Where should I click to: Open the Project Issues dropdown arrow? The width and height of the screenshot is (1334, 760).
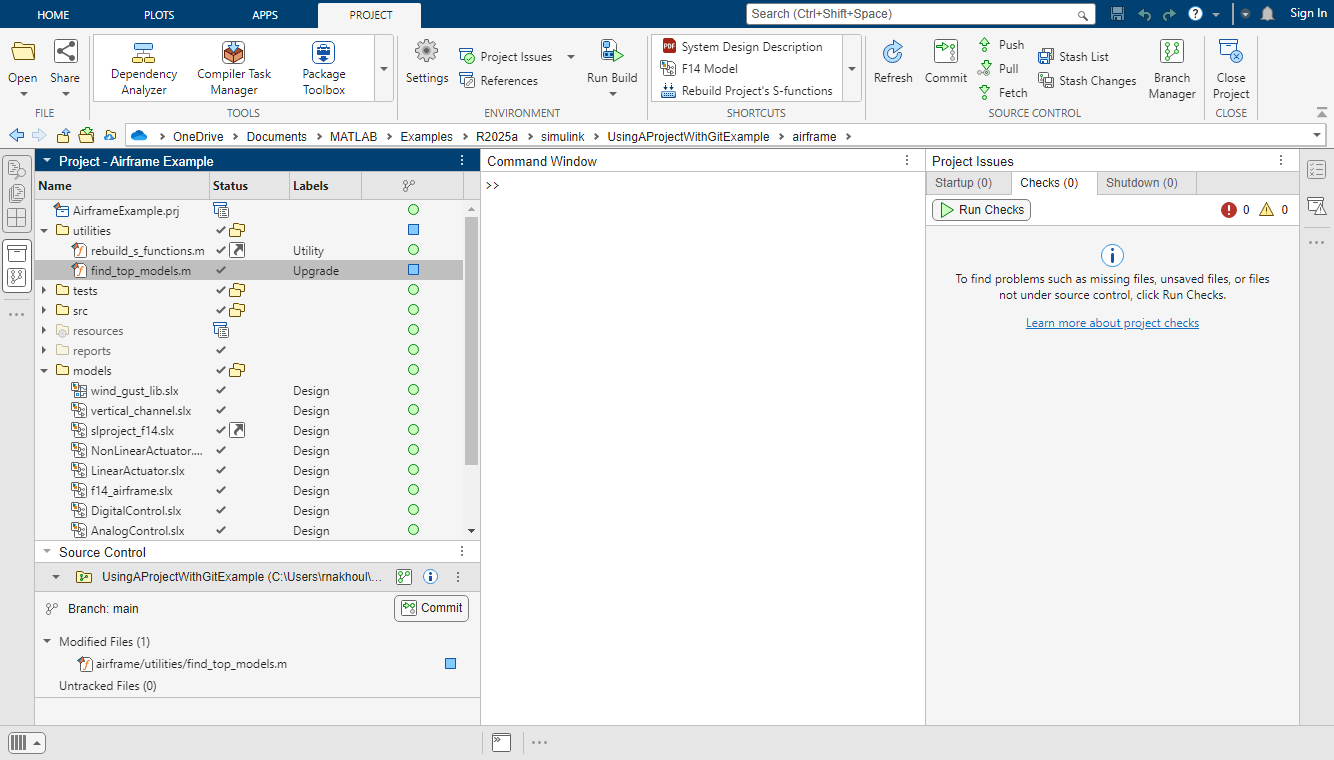[x=571, y=57]
